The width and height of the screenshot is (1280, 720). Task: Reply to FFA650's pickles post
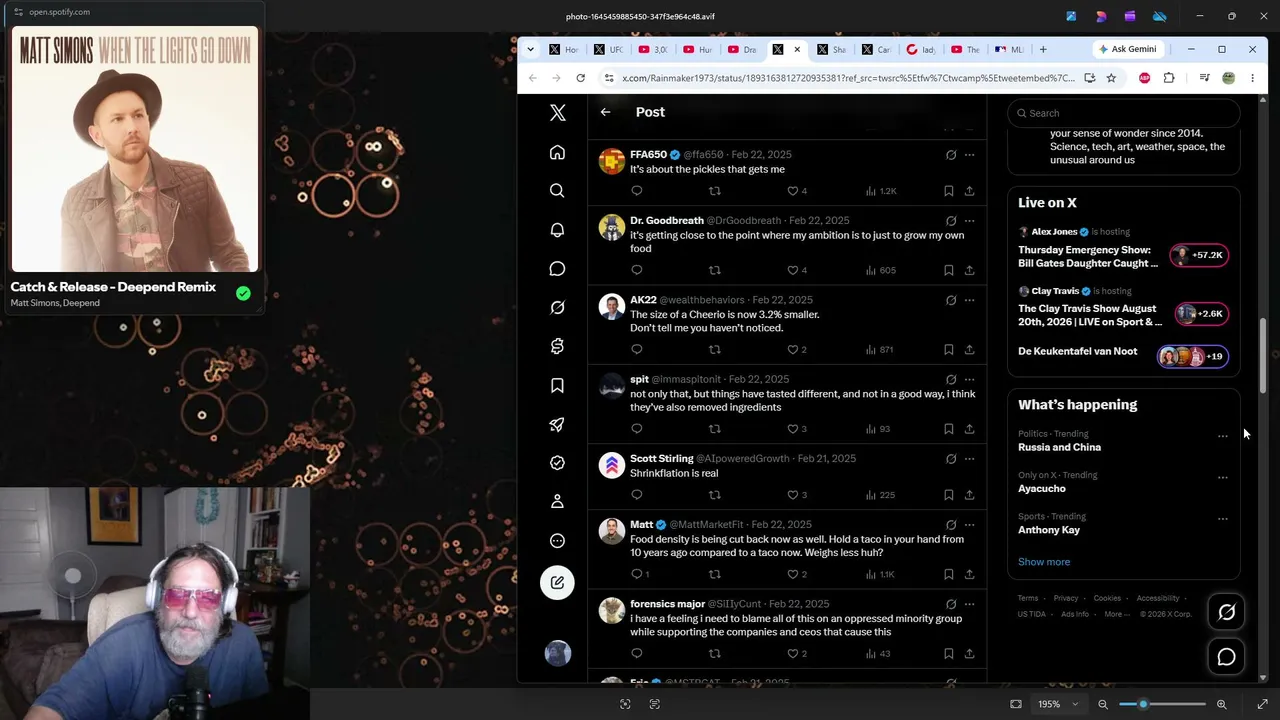[637, 191]
